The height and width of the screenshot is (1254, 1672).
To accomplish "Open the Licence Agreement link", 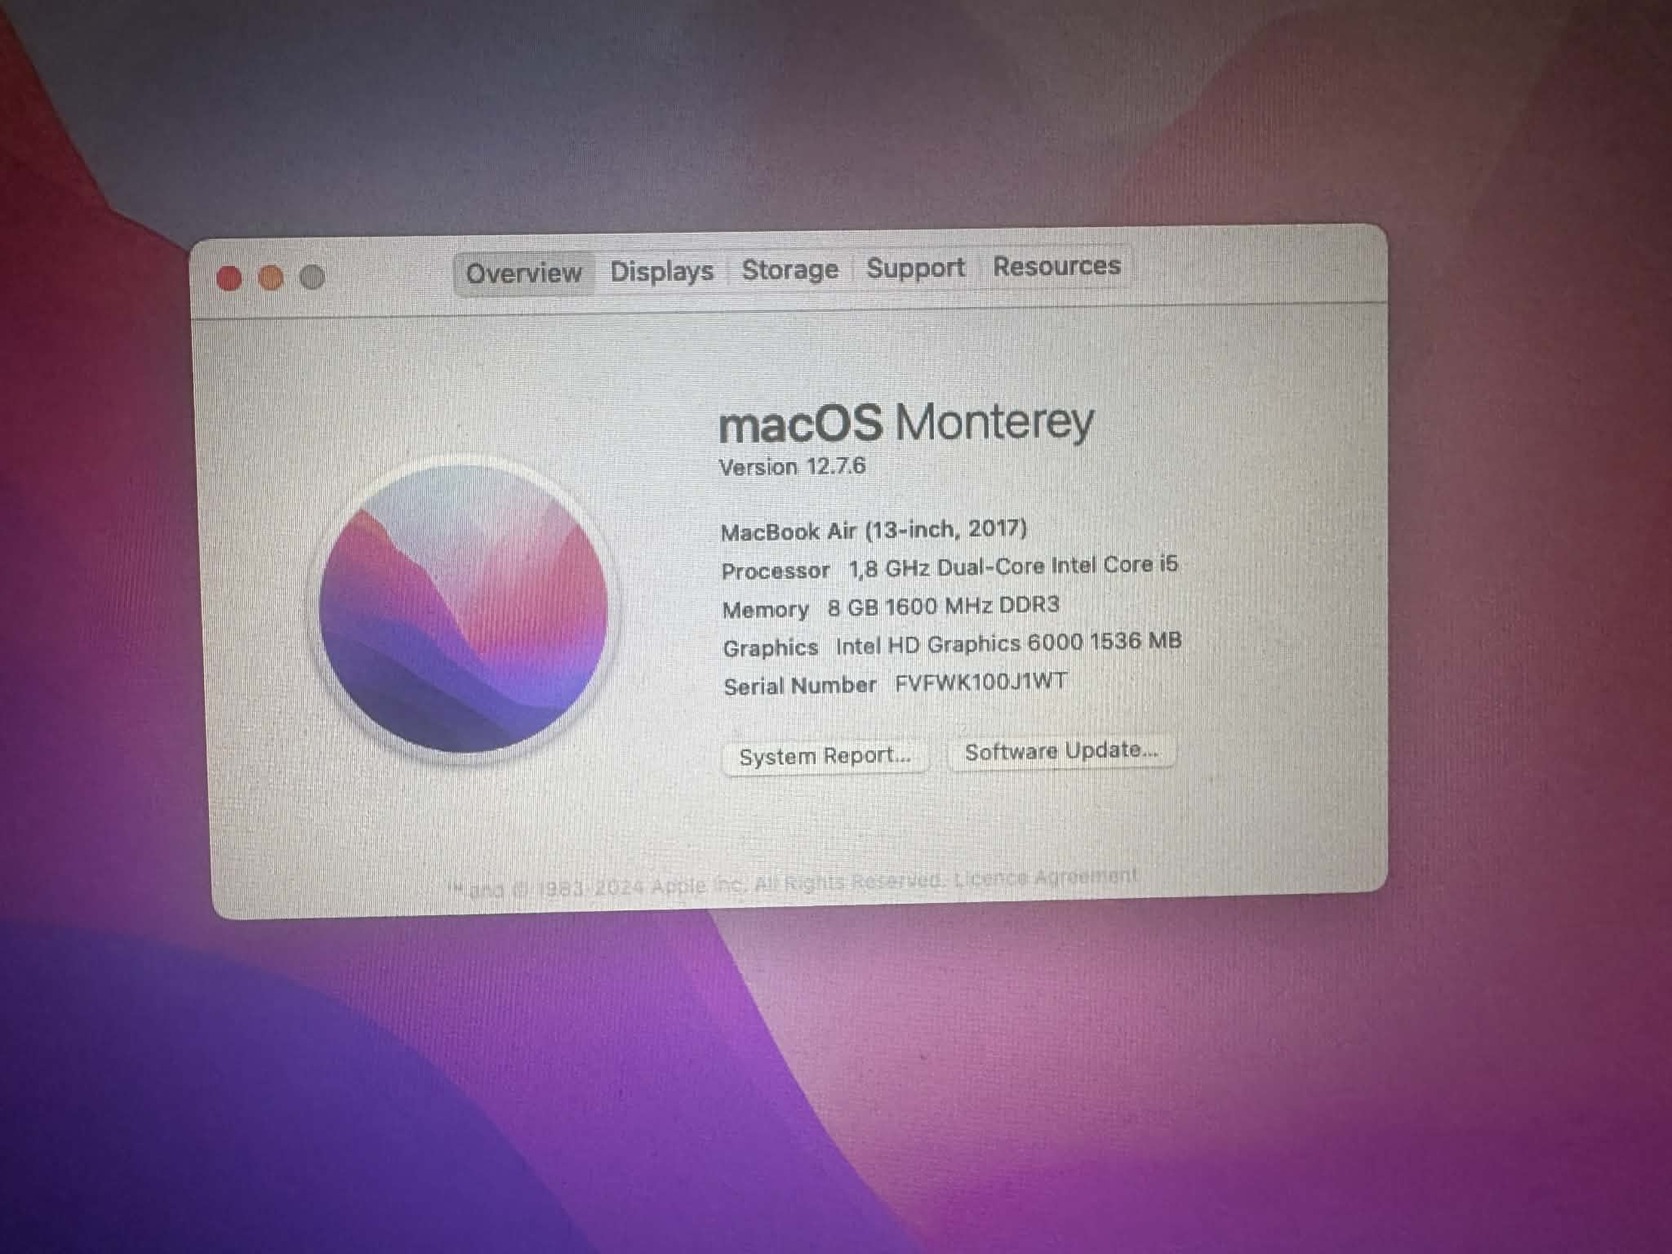I will [1045, 877].
